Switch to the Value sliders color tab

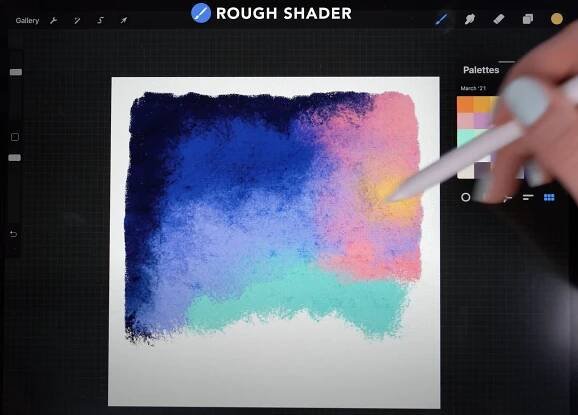(528, 198)
